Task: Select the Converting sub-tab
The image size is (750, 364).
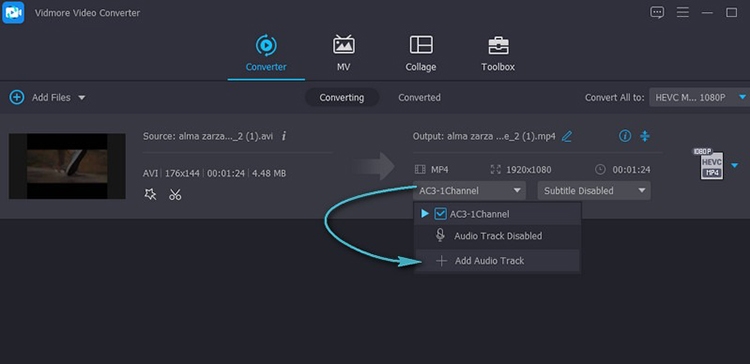Action: click(x=342, y=98)
